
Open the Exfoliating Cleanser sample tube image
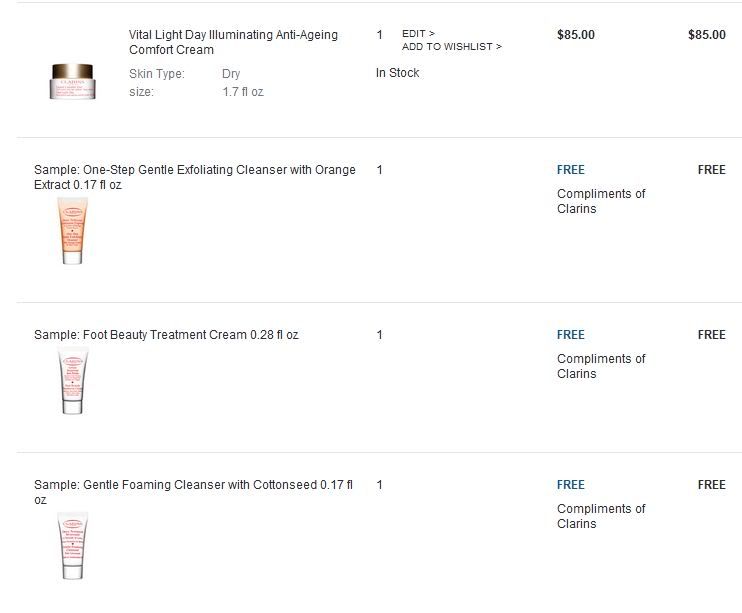pos(70,230)
